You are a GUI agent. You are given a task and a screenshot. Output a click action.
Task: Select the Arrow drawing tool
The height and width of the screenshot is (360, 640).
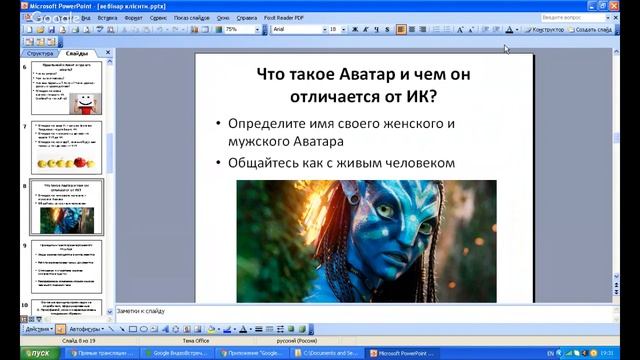click(x=122, y=329)
